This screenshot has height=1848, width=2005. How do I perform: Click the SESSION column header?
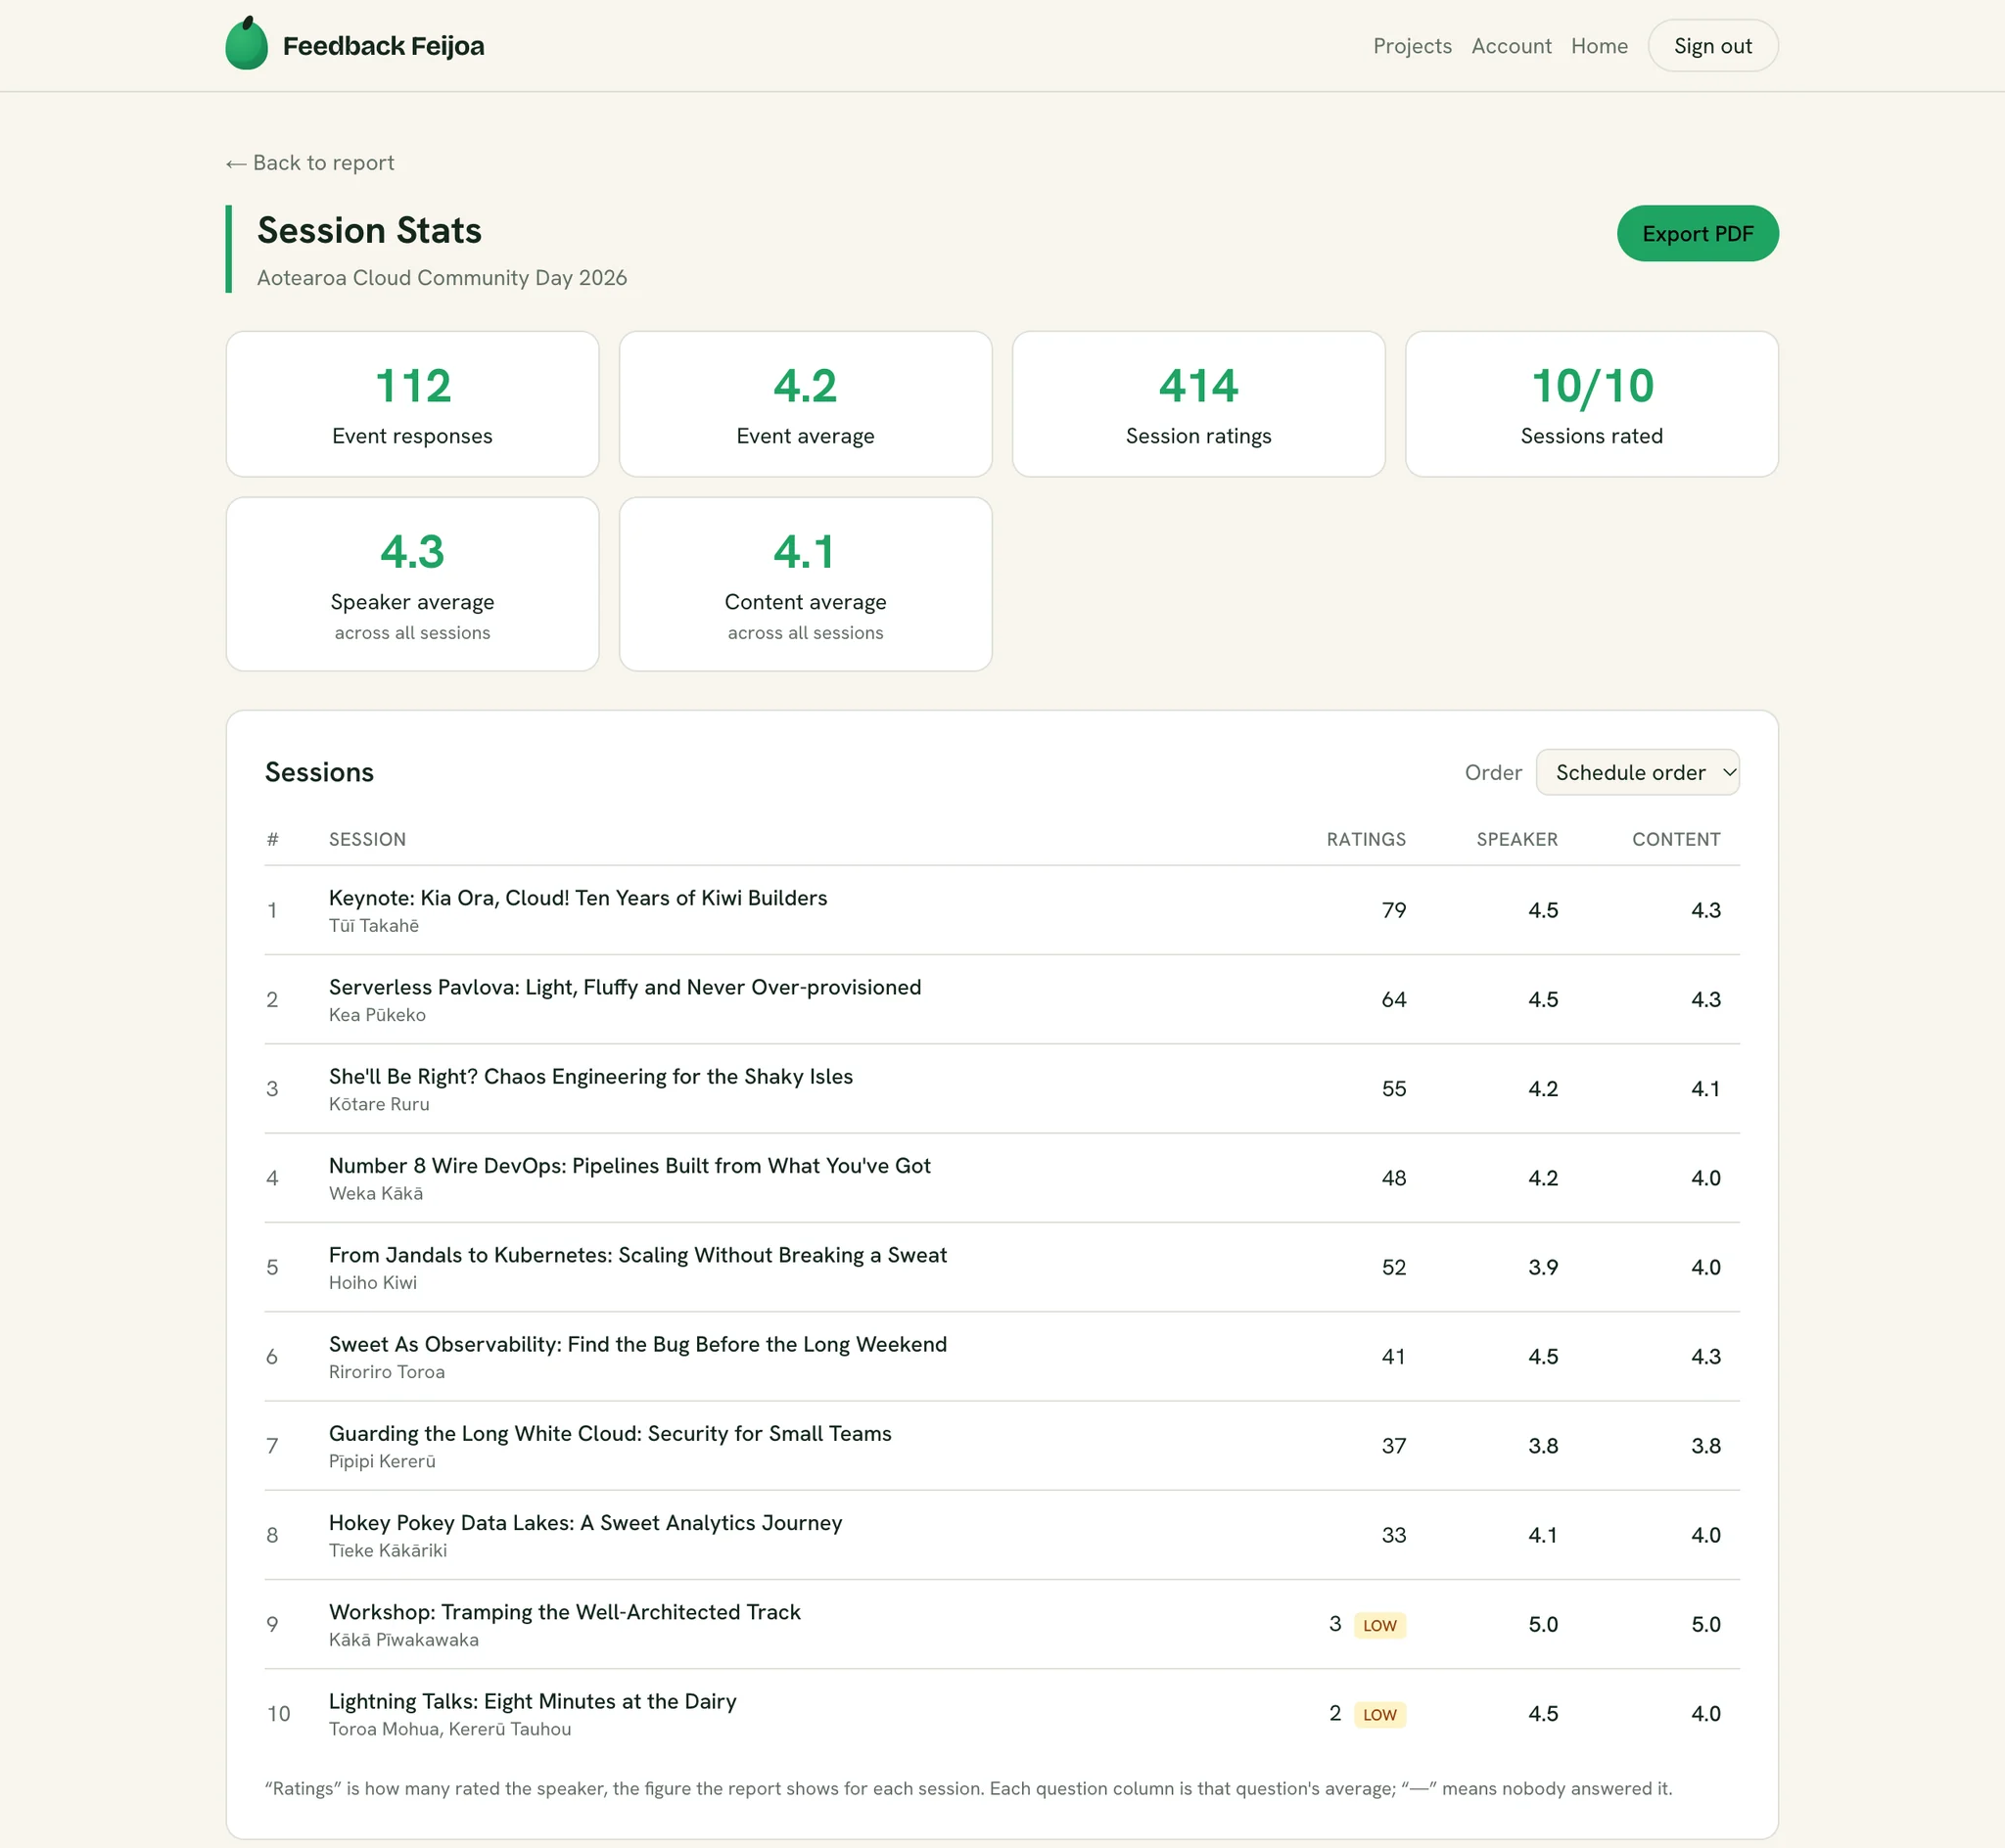point(367,839)
